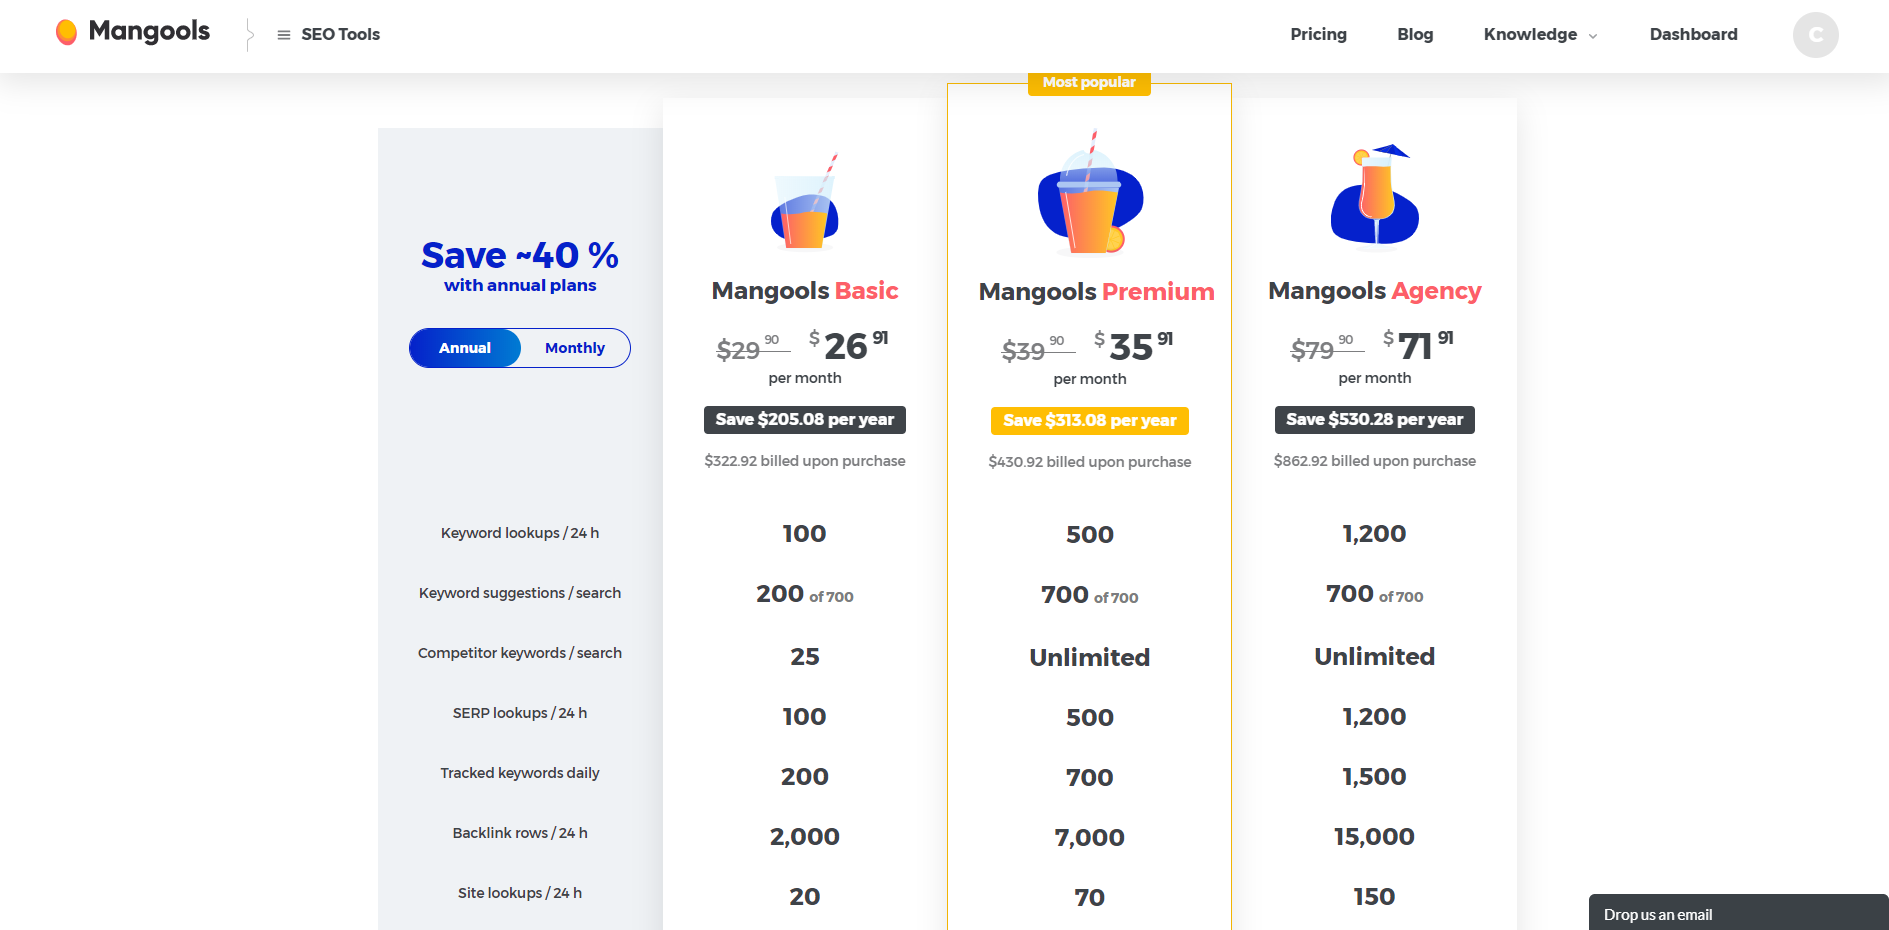Click the Agency $71.91 price
The image size is (1889, 930).
[1419, 346]
